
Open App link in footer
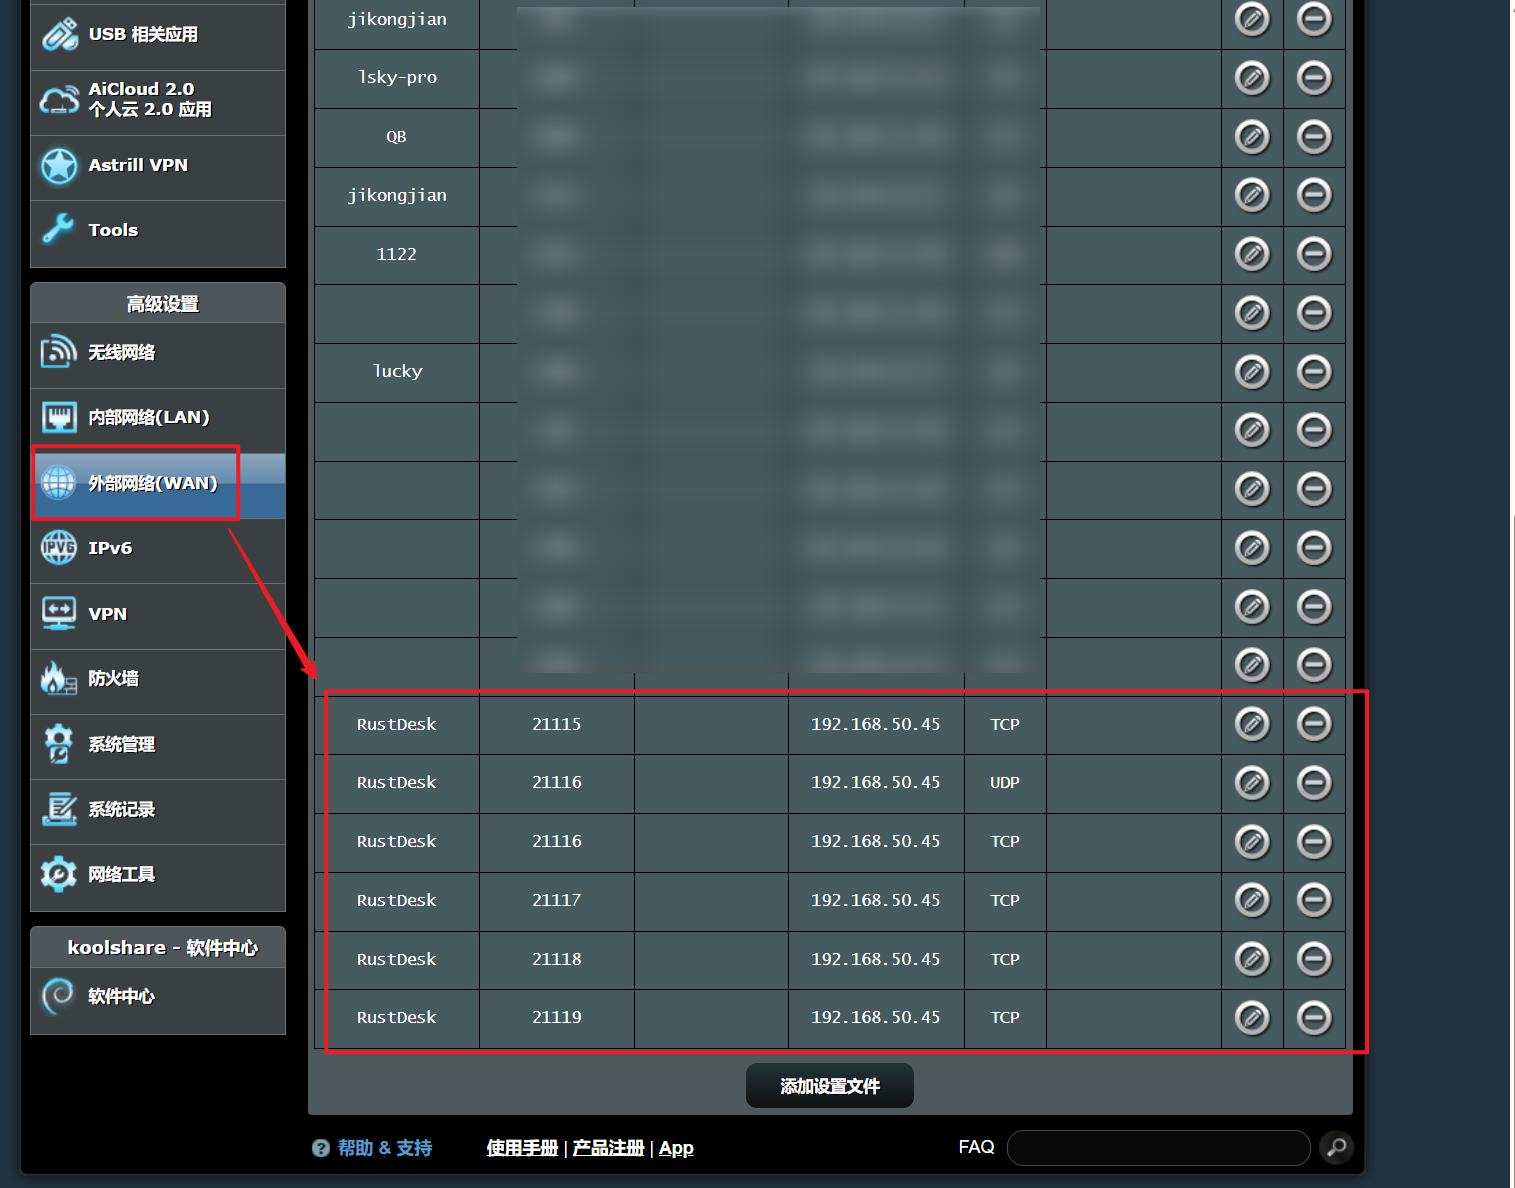676,1148
